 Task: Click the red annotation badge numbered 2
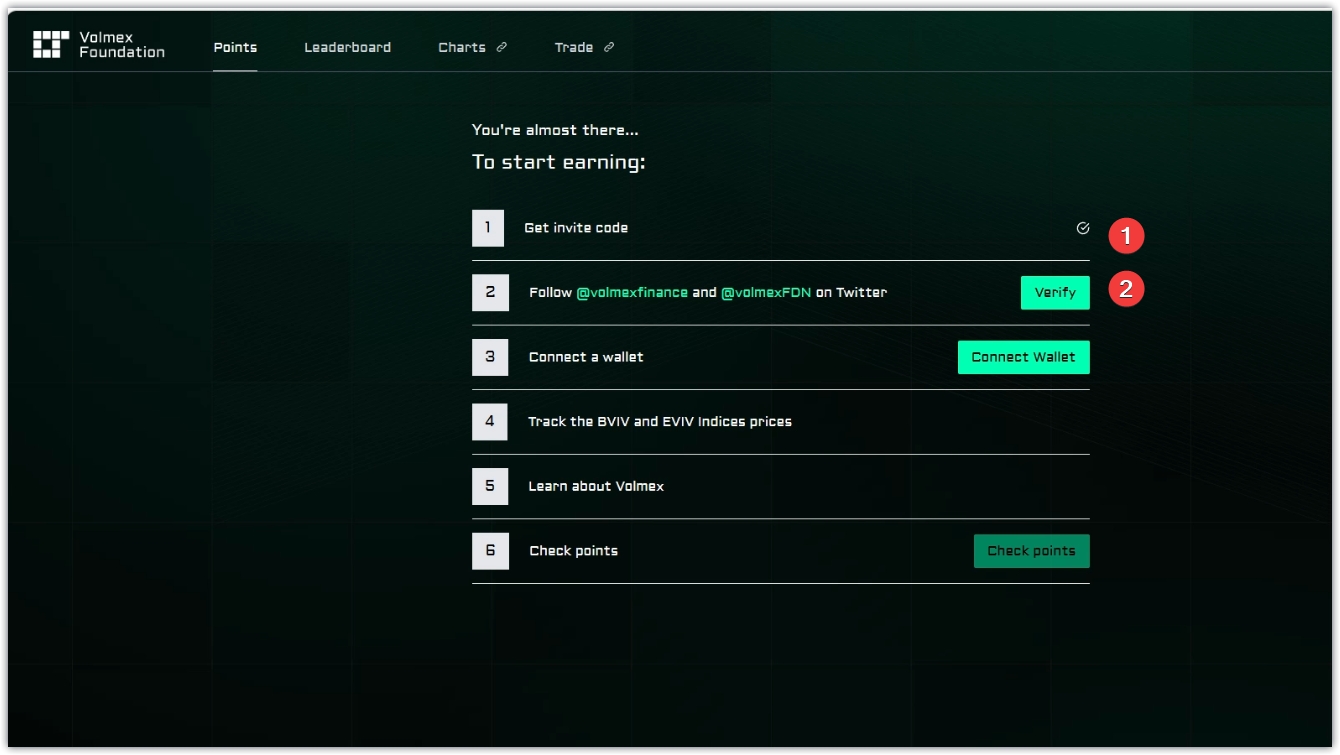[x=1127, y=290]
